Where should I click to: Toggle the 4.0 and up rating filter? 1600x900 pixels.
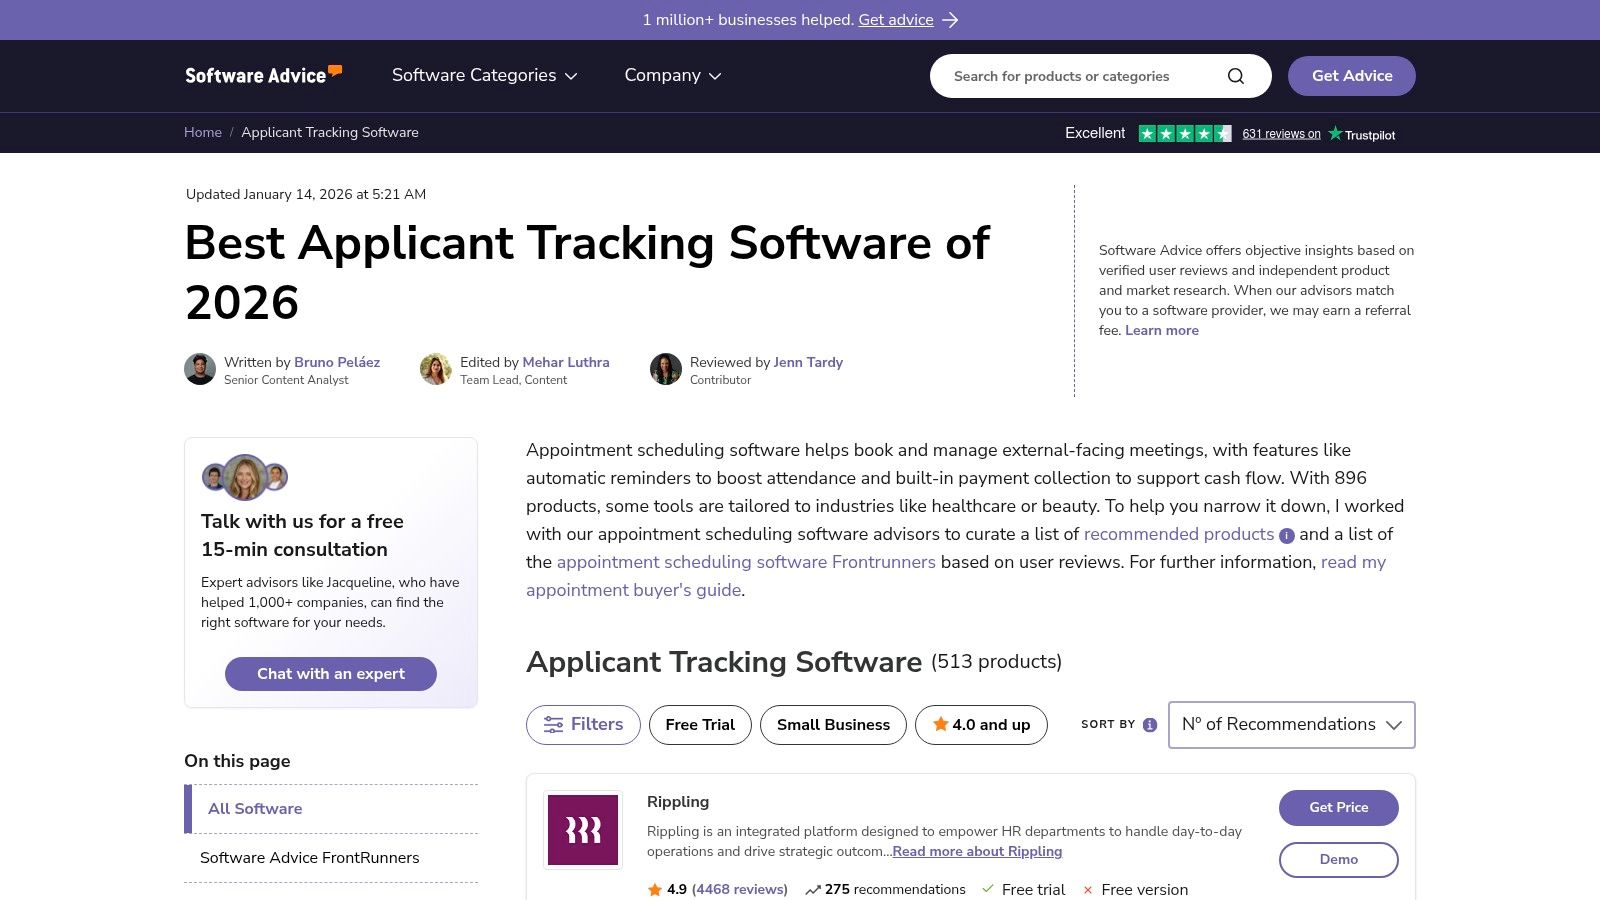click(981, 724)
